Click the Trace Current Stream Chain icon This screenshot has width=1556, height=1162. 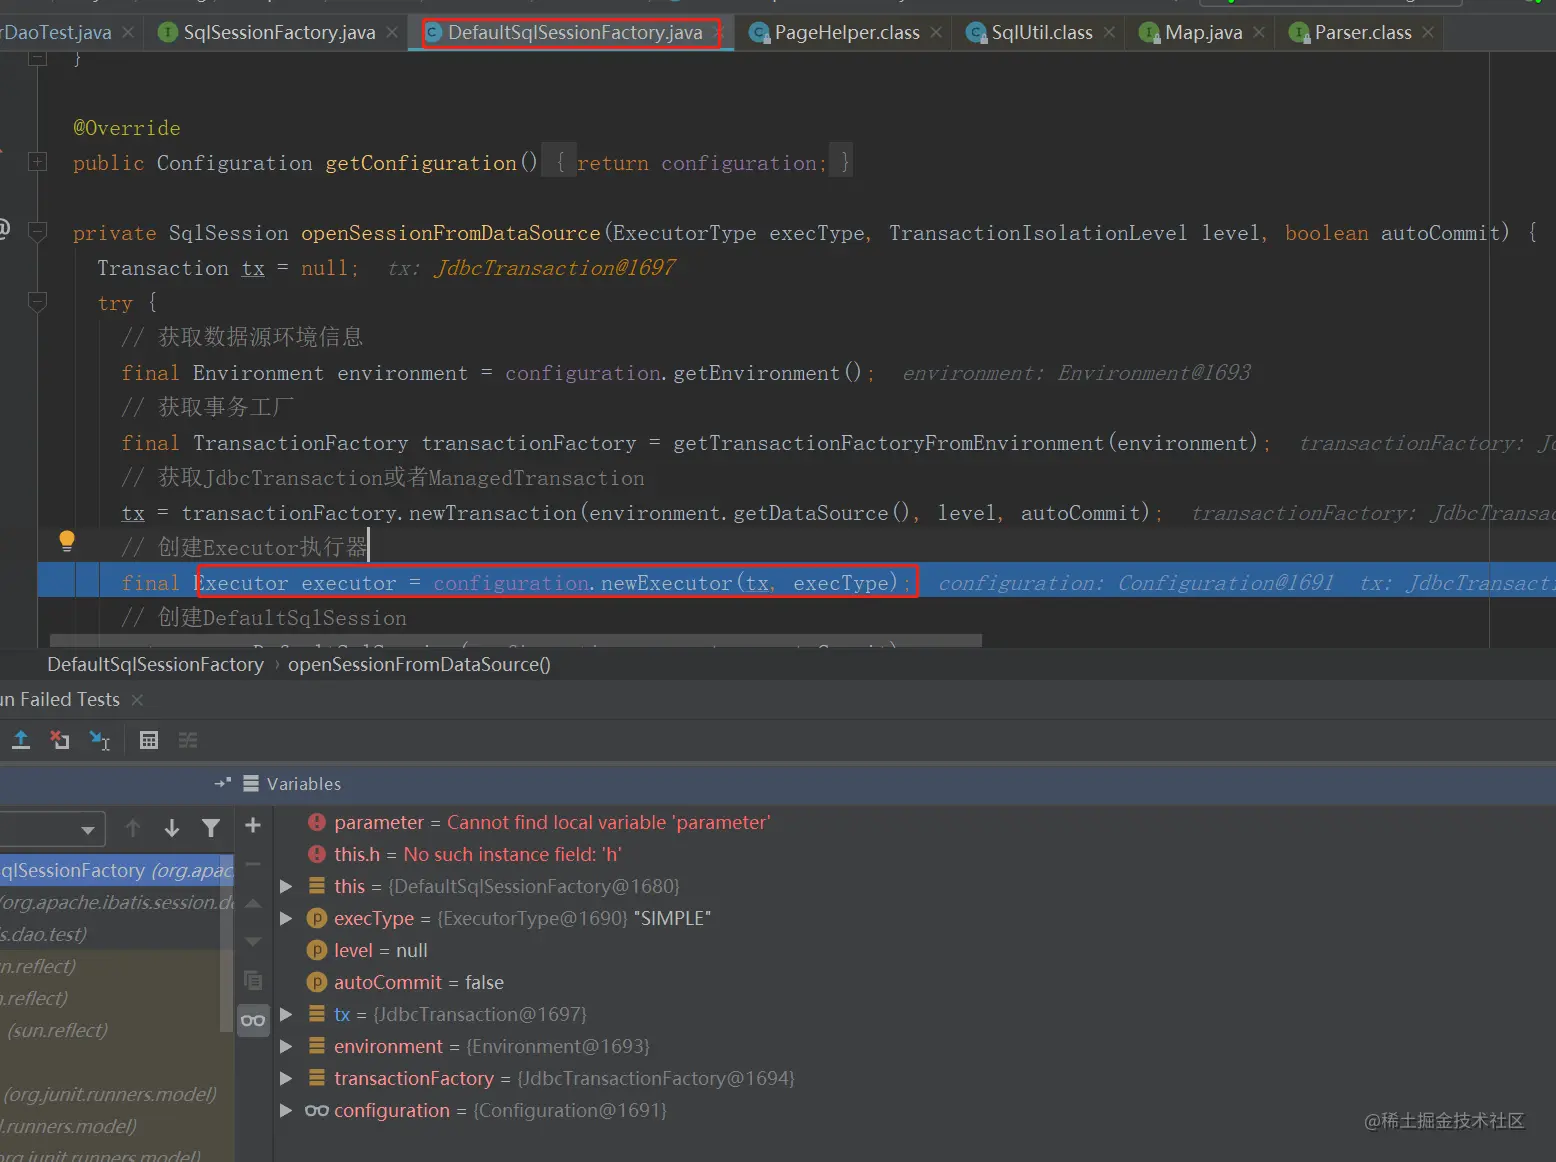[188, 740]
